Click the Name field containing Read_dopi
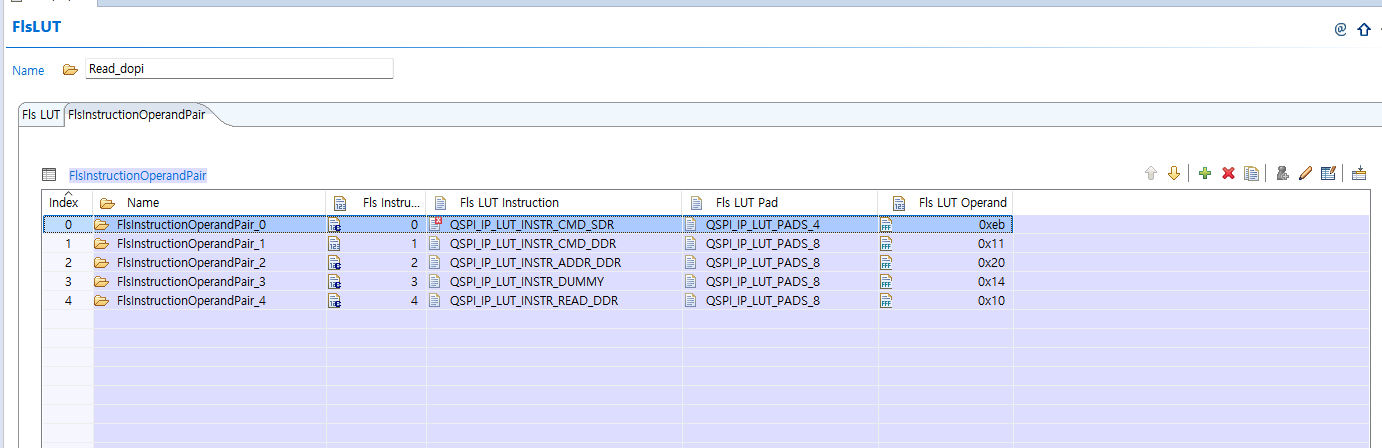The image size is (1382, 448). coord(240,69)
